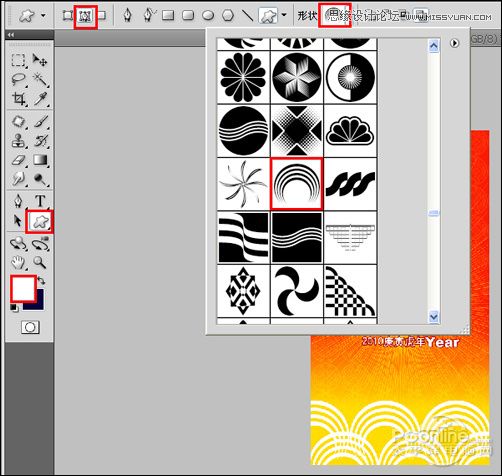Open the shape picker dropdown
This screenshot has width=502, height=476.
click(x=334, y=15)
